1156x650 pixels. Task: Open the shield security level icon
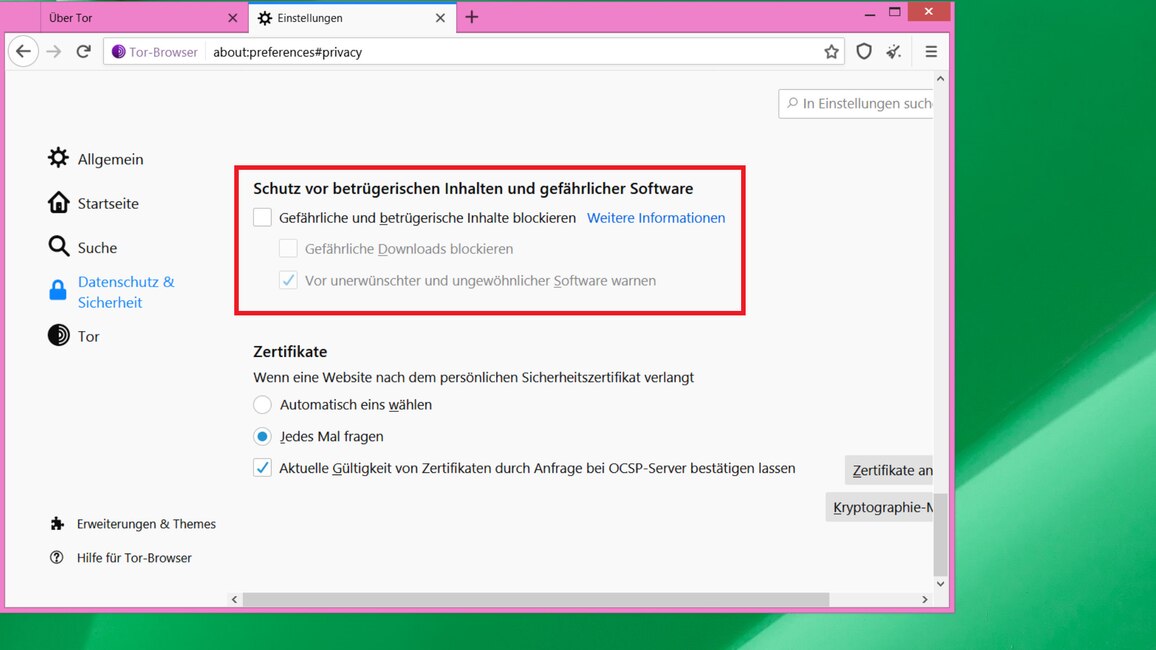coord(864,52)
